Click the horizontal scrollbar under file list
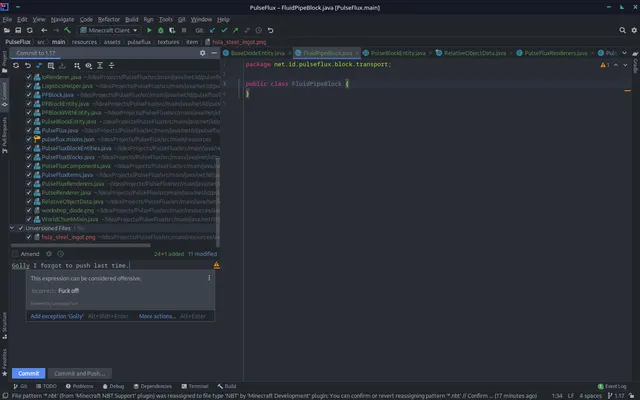The height and width of the screenshot is (400, 640). (x=81, y=245)
